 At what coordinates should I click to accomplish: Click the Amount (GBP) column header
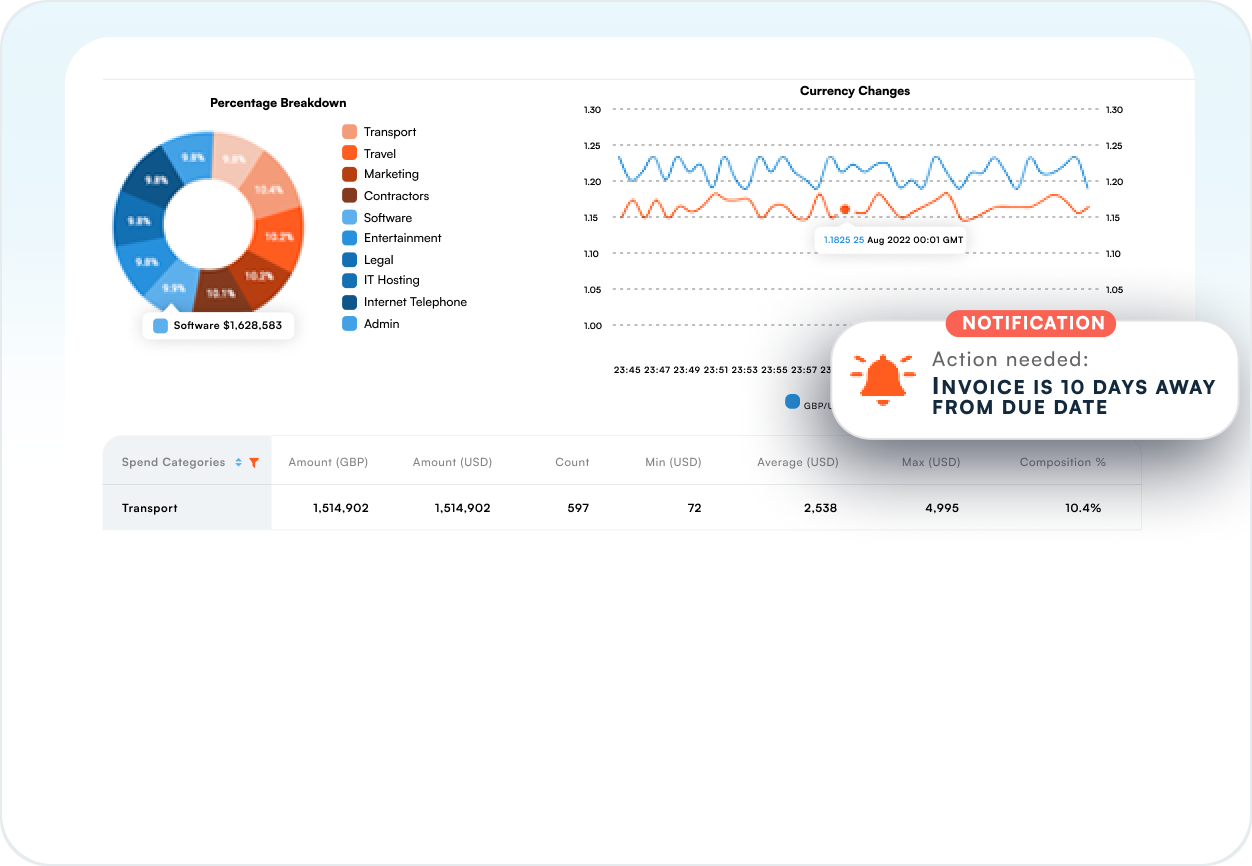tap(328, 463)
